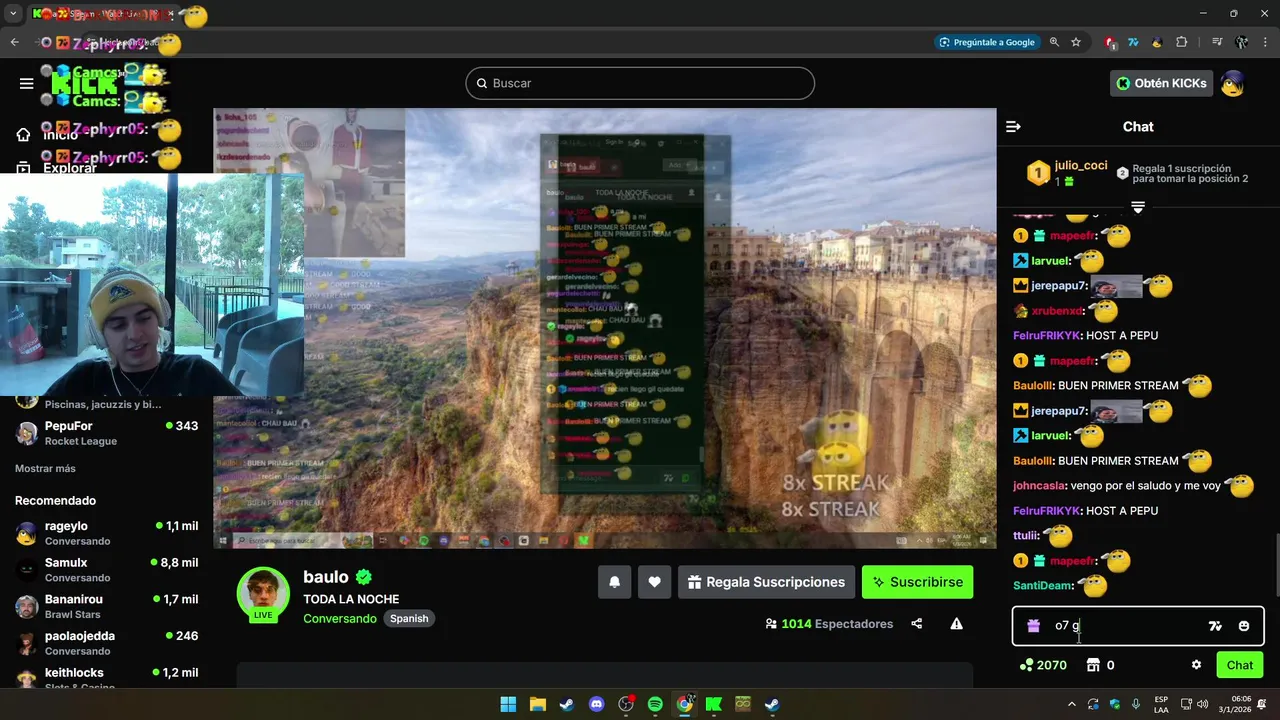The image size is (1280, 720).
Task: Open 7TV emote menu in chat input
Action: pyautogui.click(x=1215, y=626)
